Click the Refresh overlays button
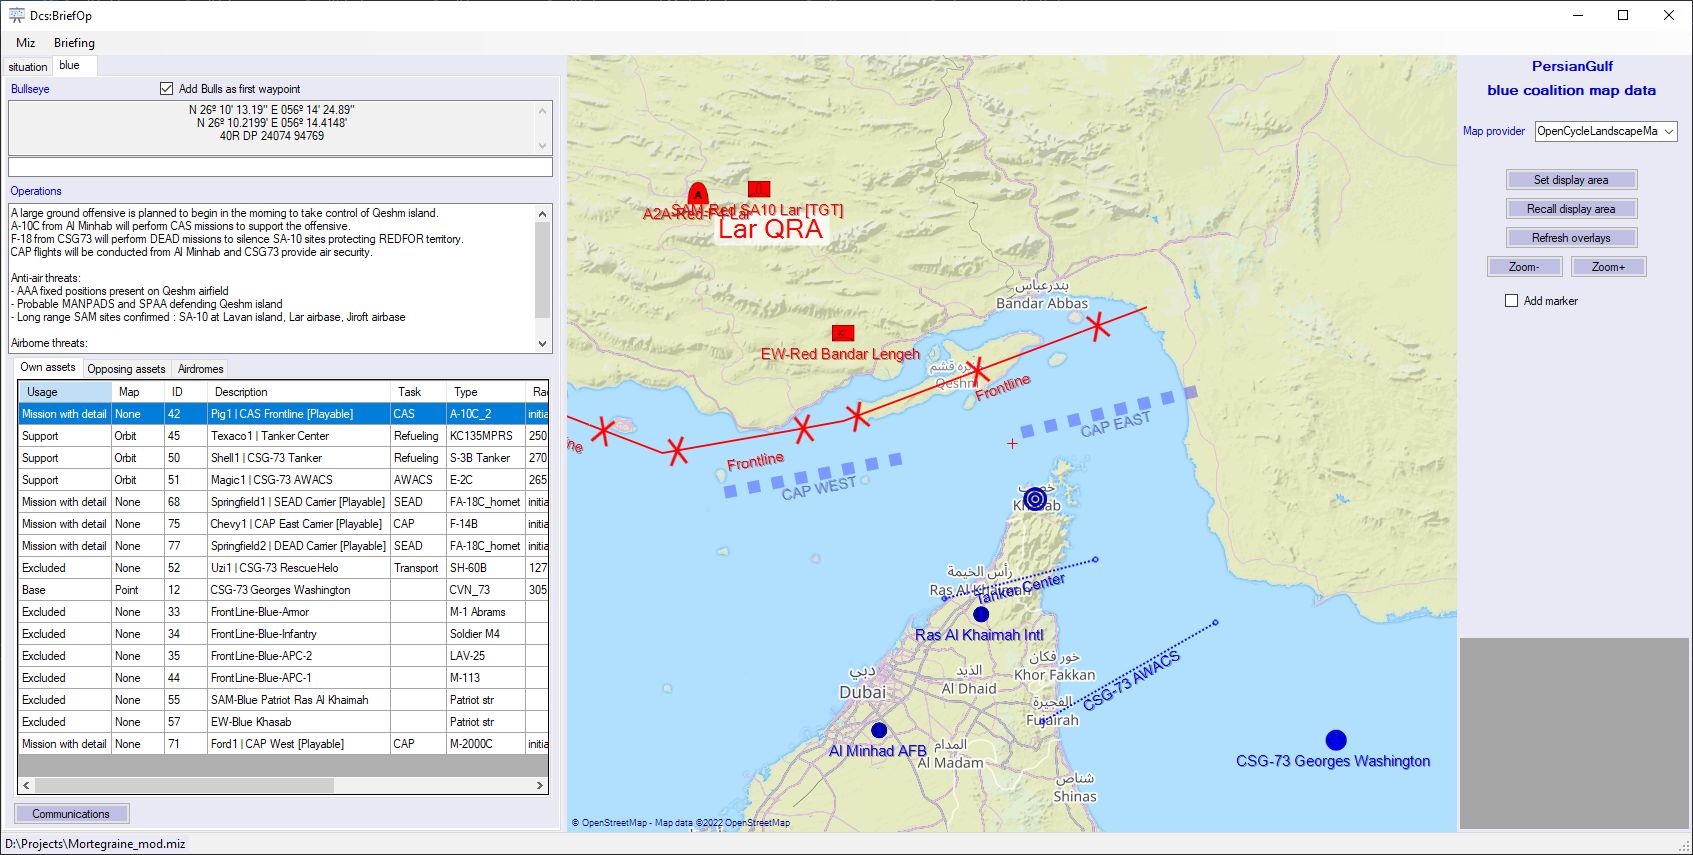Viewport: 1693px width, 855px height. pyautogui.click(x=1570, y=238)
